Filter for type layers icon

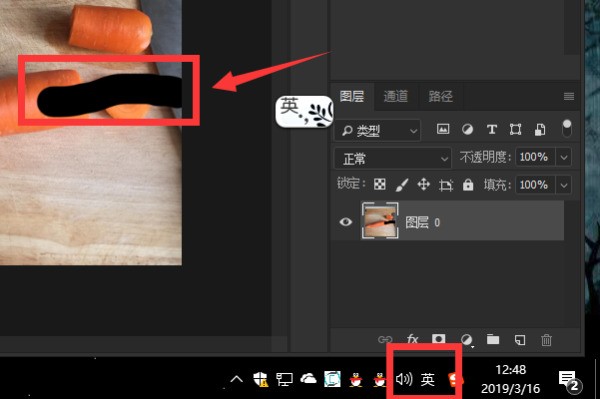pos(492,130)
